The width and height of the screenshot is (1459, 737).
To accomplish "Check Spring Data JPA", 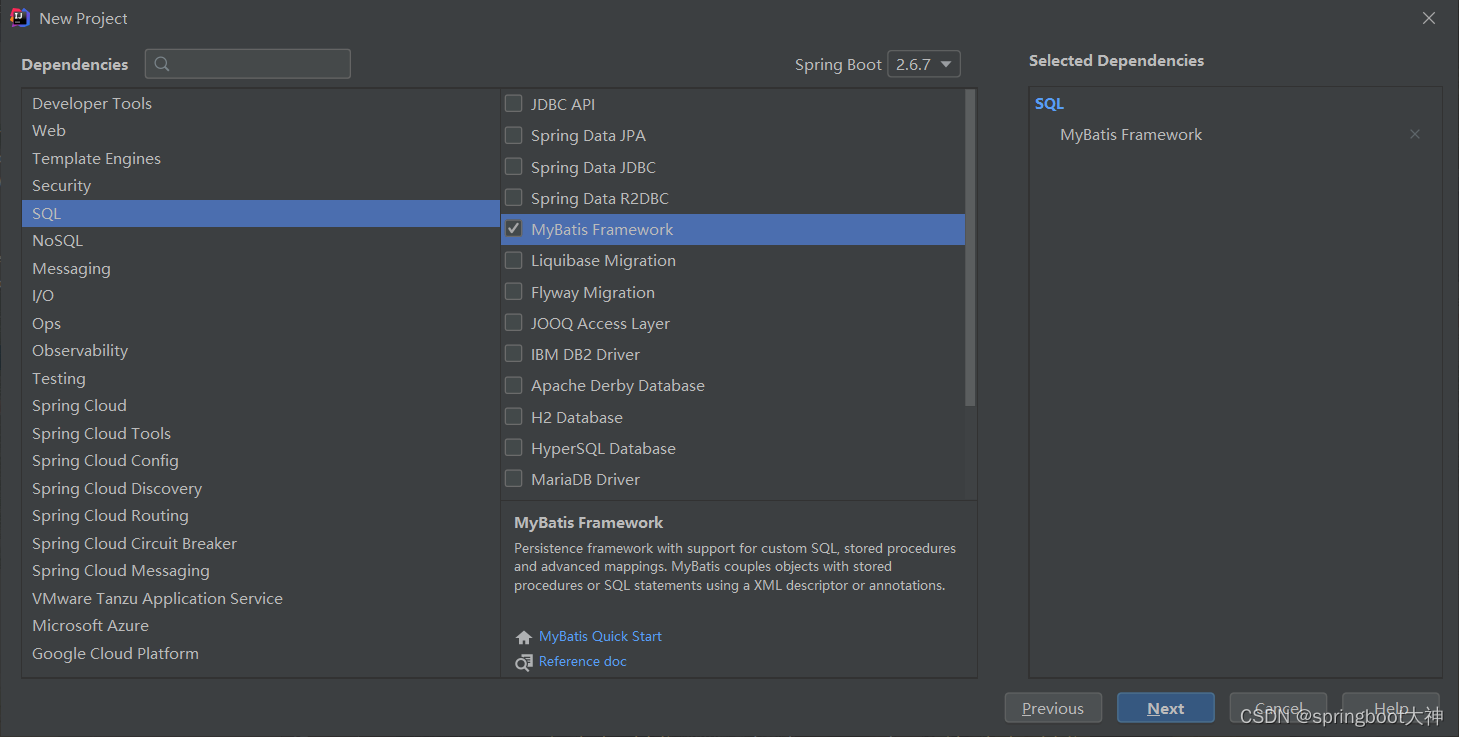I will pyautogui.click(x=513, y=135).
